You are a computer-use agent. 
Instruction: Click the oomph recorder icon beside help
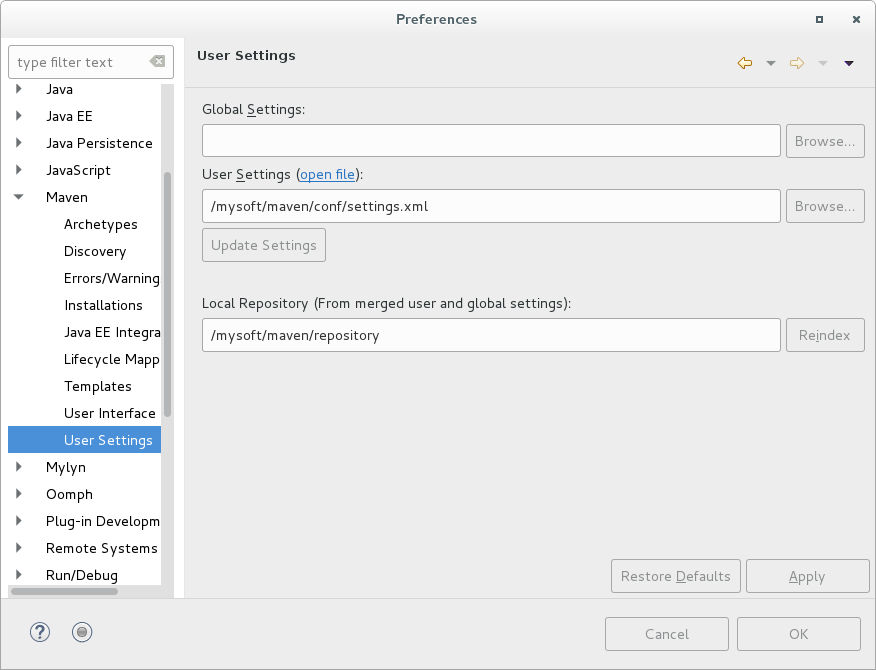pos(83,632)
